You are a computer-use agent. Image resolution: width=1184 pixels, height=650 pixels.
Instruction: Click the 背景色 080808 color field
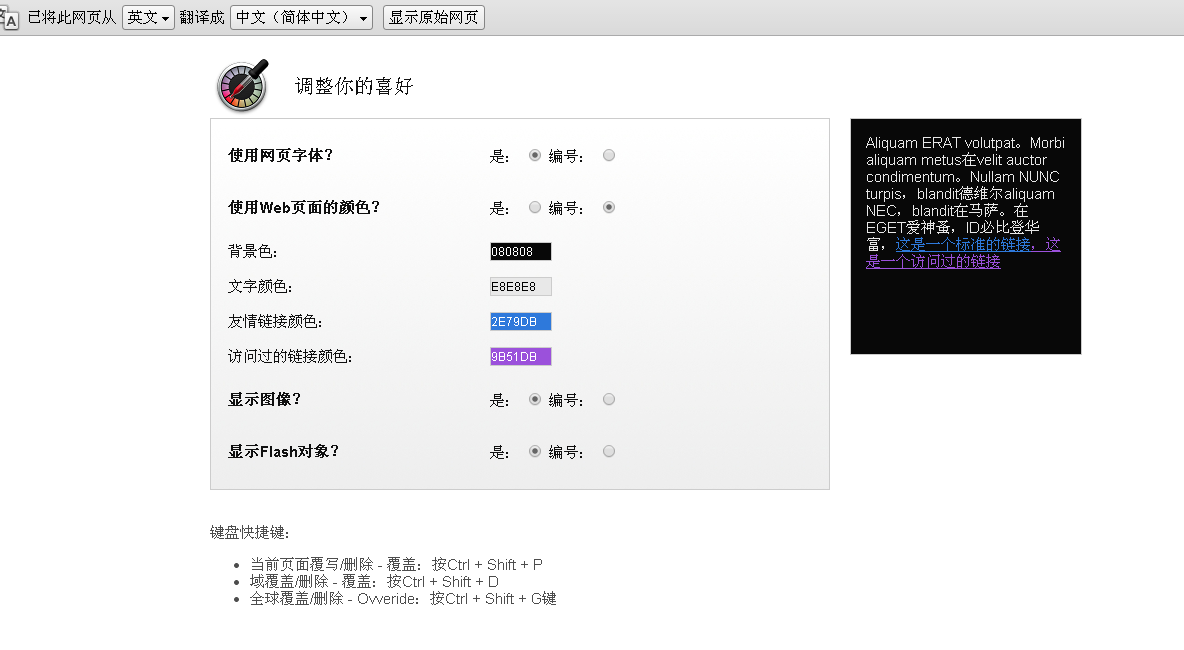(520, 251)
